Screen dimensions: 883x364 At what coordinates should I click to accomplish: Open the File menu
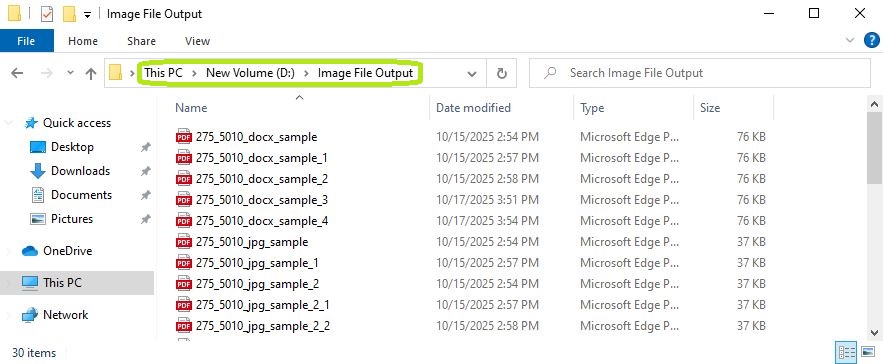point(26,41)
